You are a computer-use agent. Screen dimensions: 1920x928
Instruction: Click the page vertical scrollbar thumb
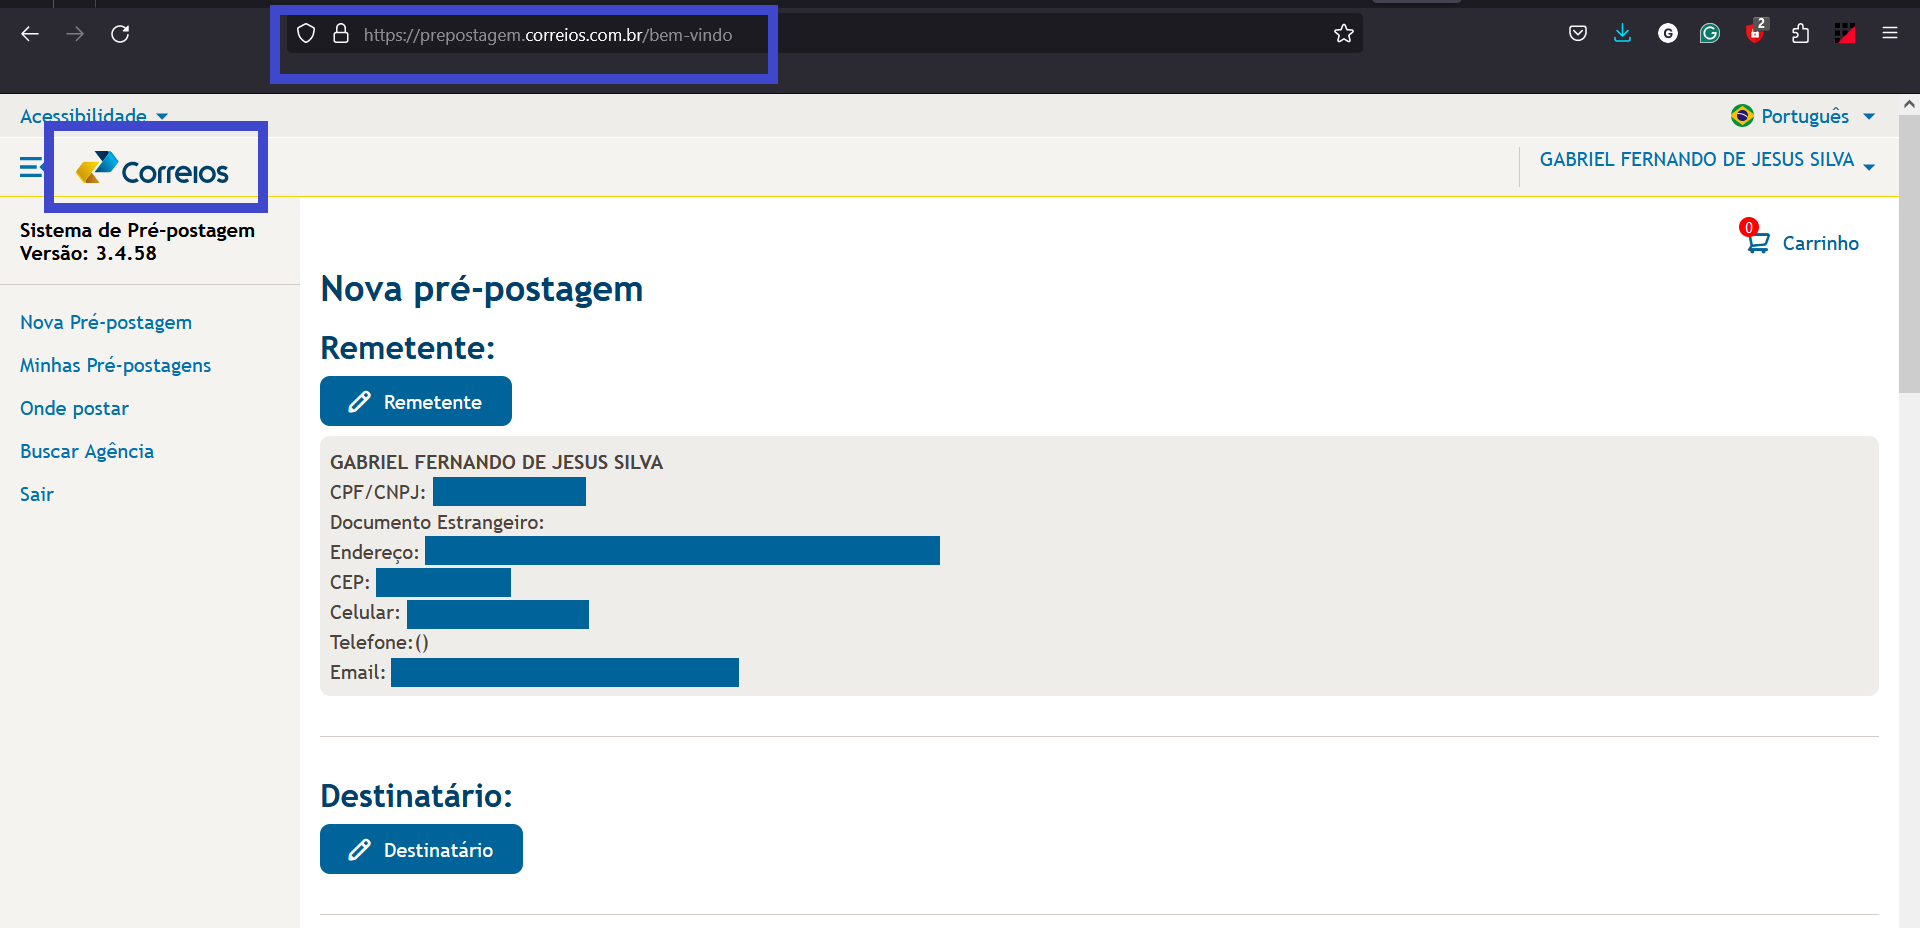(x=1909, y=254)
